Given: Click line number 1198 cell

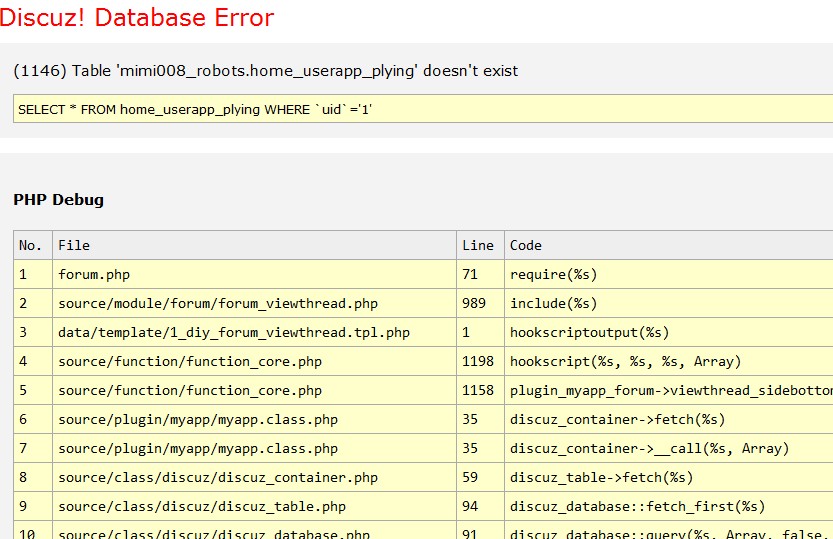Looking at the screenshot, I should pos(480,361).
